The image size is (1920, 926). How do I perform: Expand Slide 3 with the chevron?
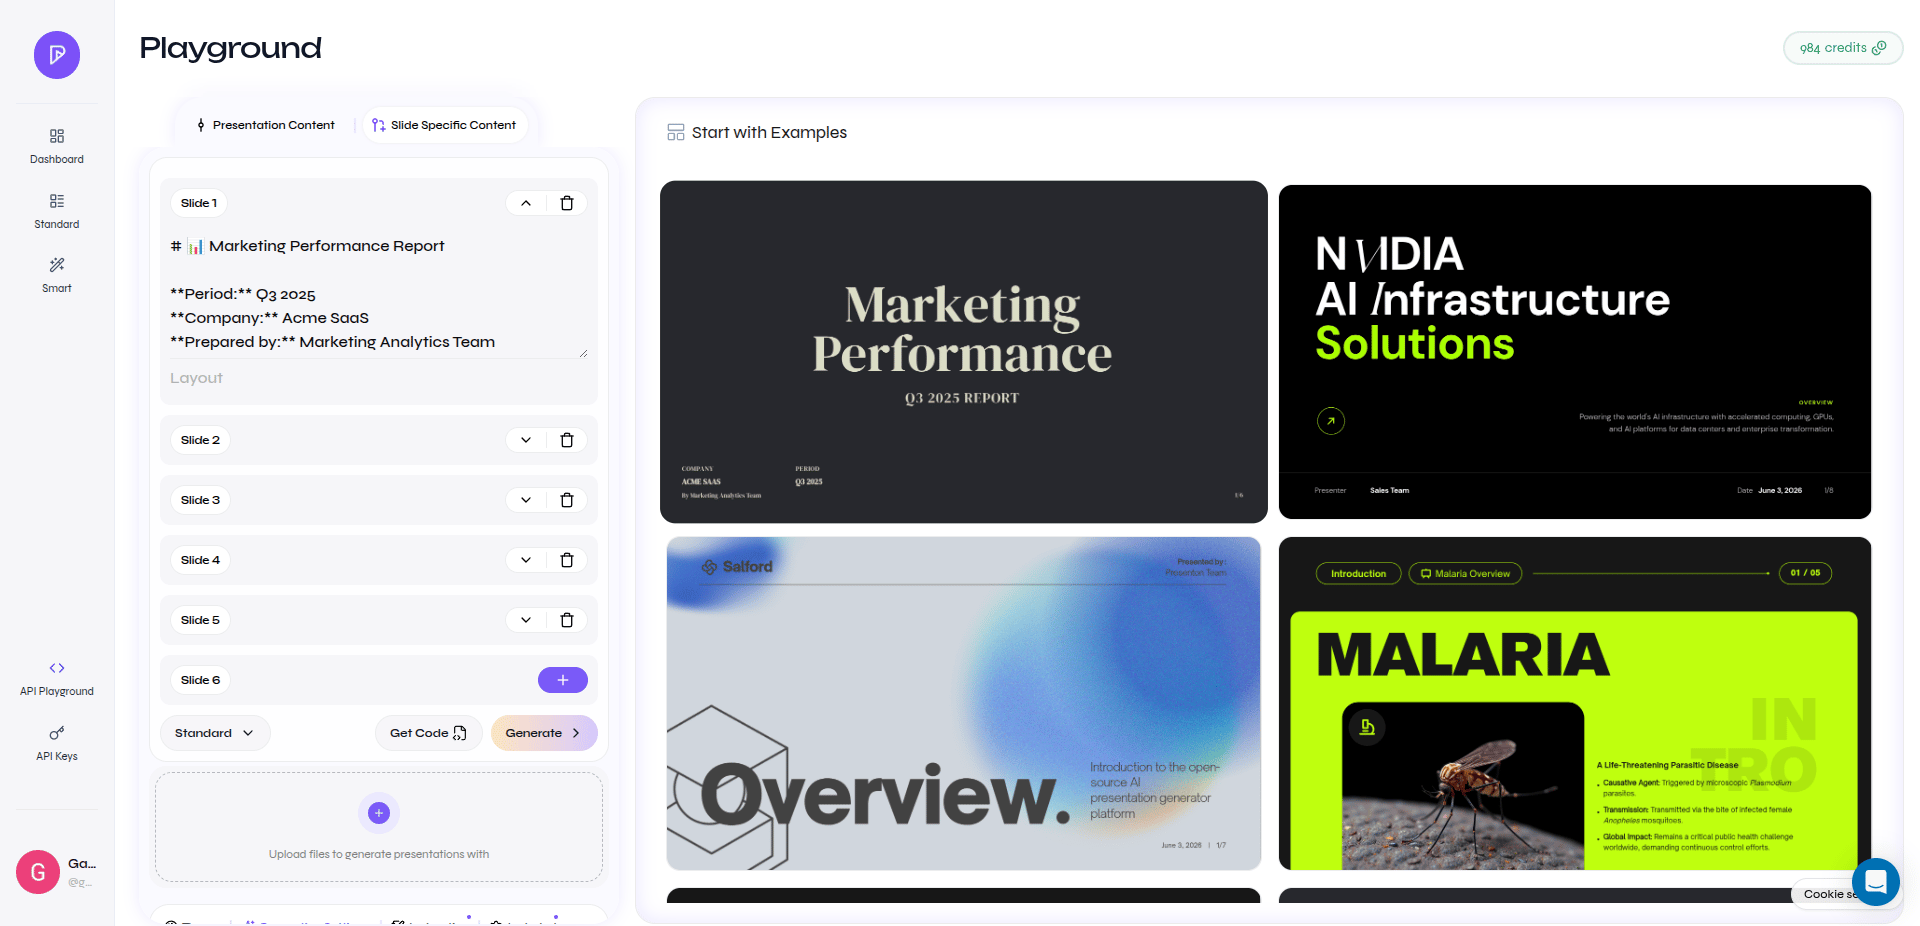click(x=526, y=500)
